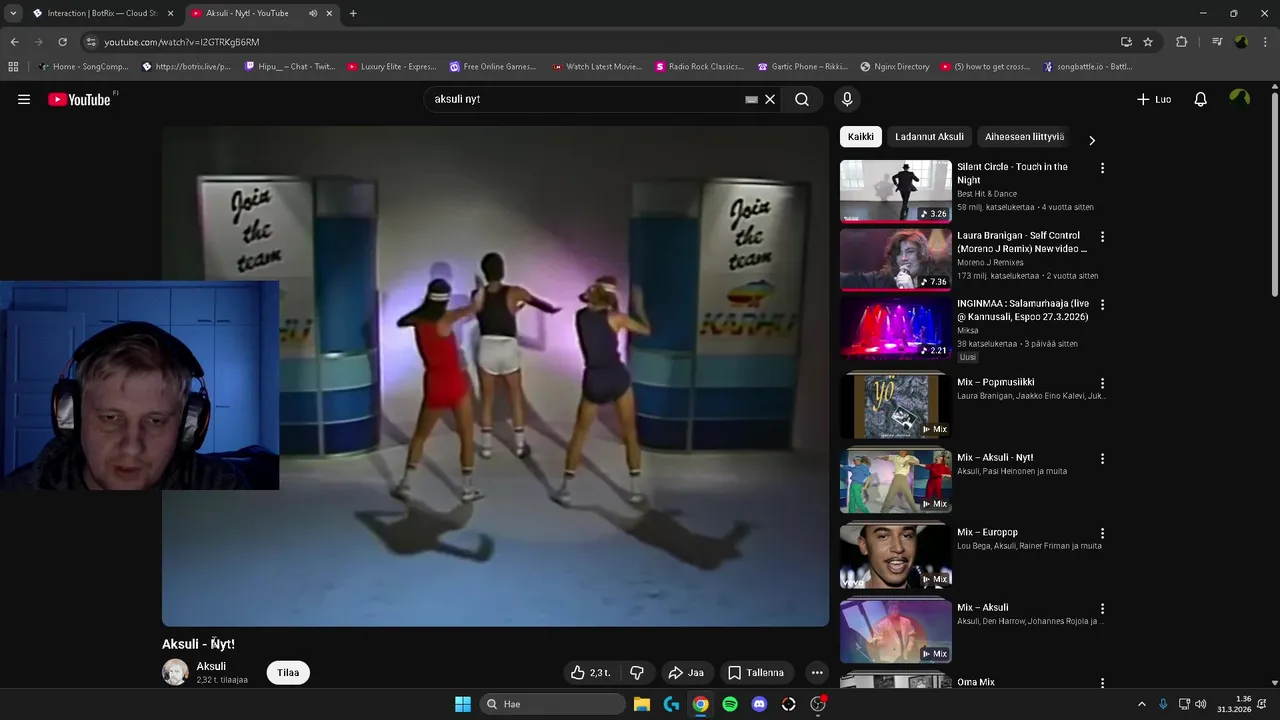The width and height of the screenshot is (1280, 720).
Task: Install or cast page icon in address bar
Action: pyautogui.click(x=1126, y=42)
